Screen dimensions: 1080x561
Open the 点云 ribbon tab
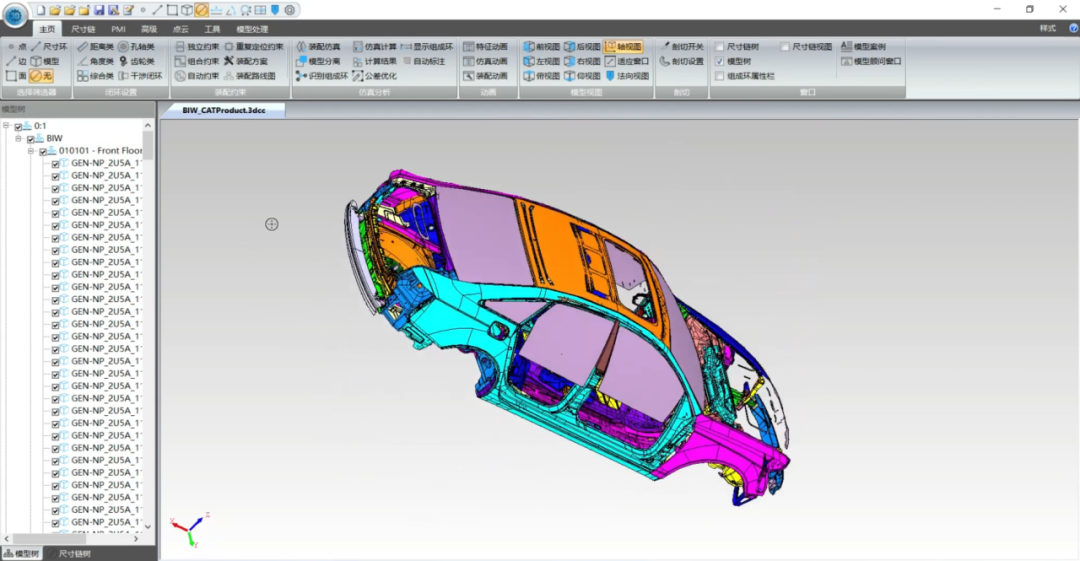point(180,29)
